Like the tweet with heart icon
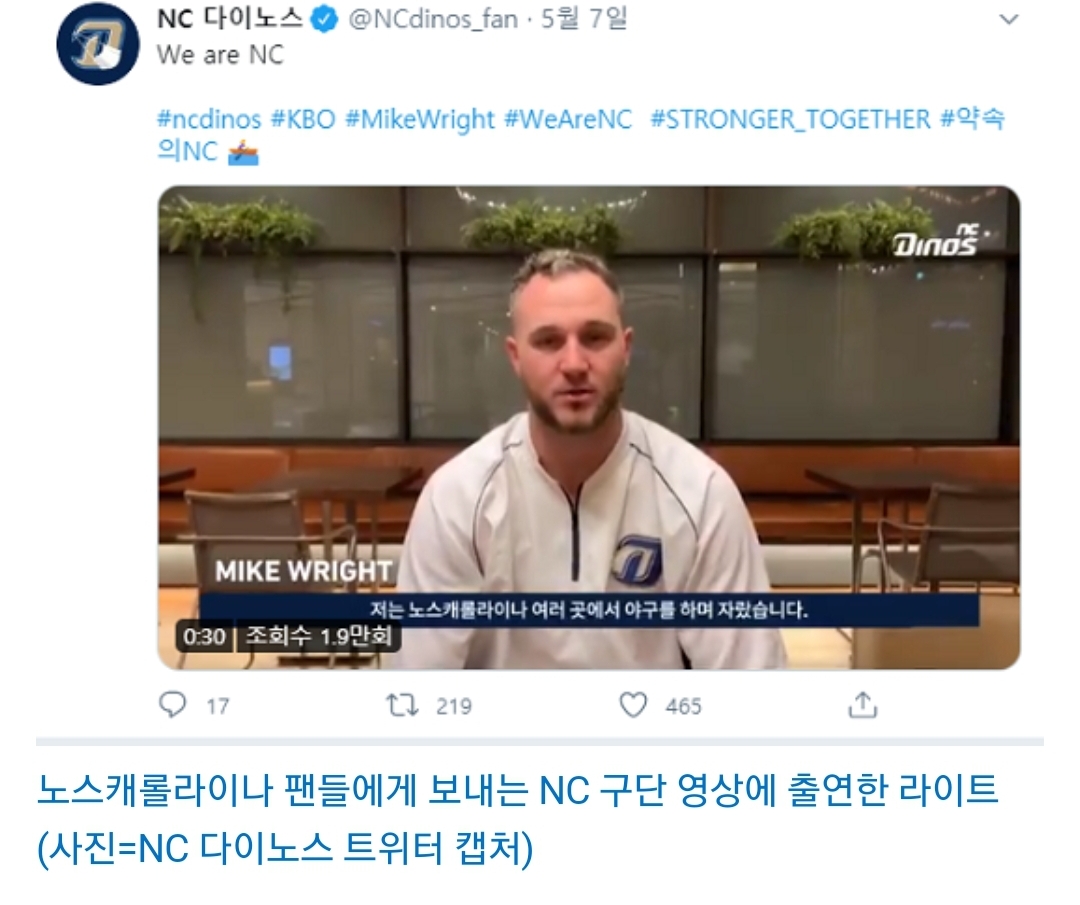1080x905 pixels. tap(633, 705)
